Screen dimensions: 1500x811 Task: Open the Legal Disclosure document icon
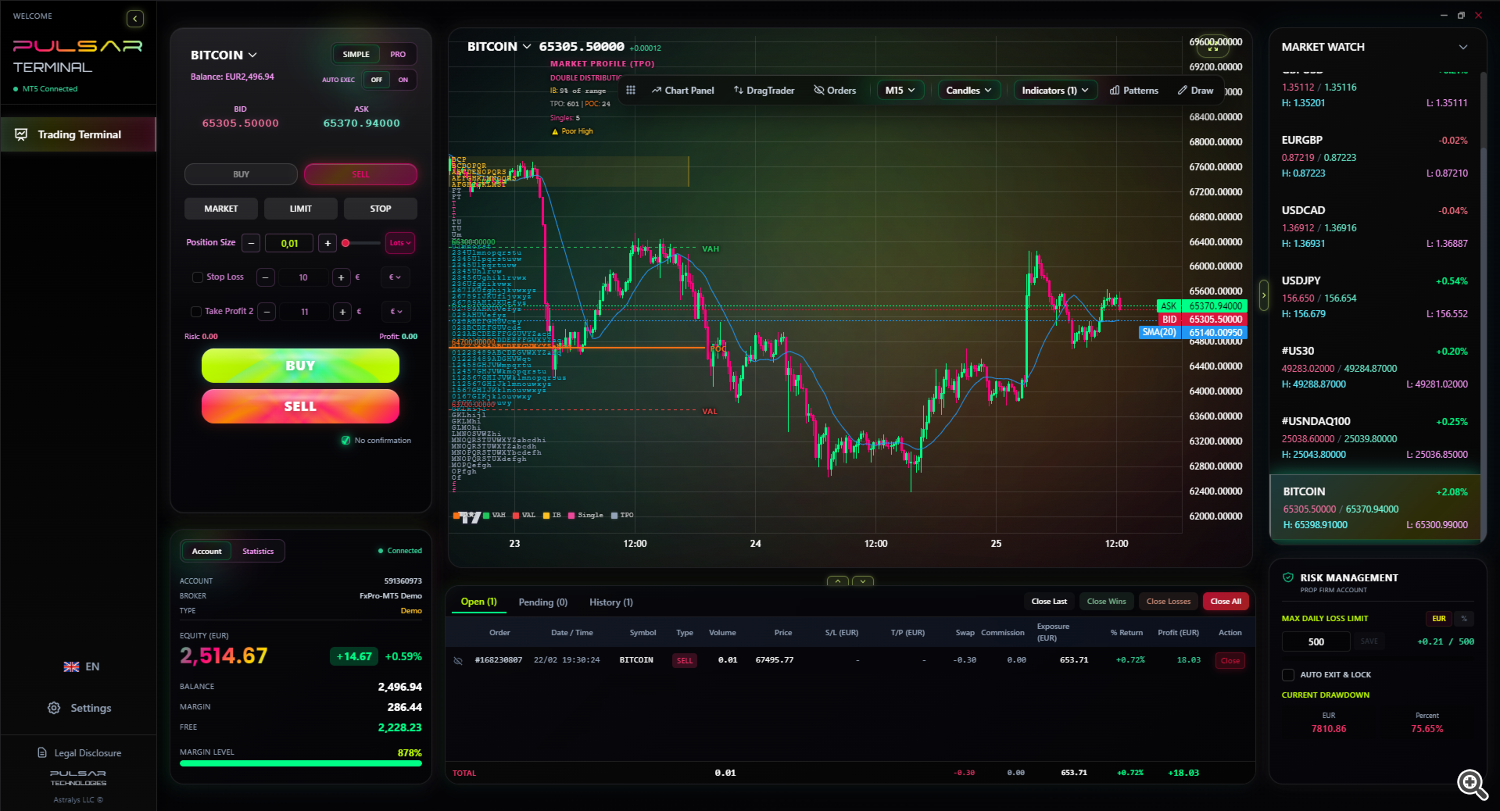(42, 753)
